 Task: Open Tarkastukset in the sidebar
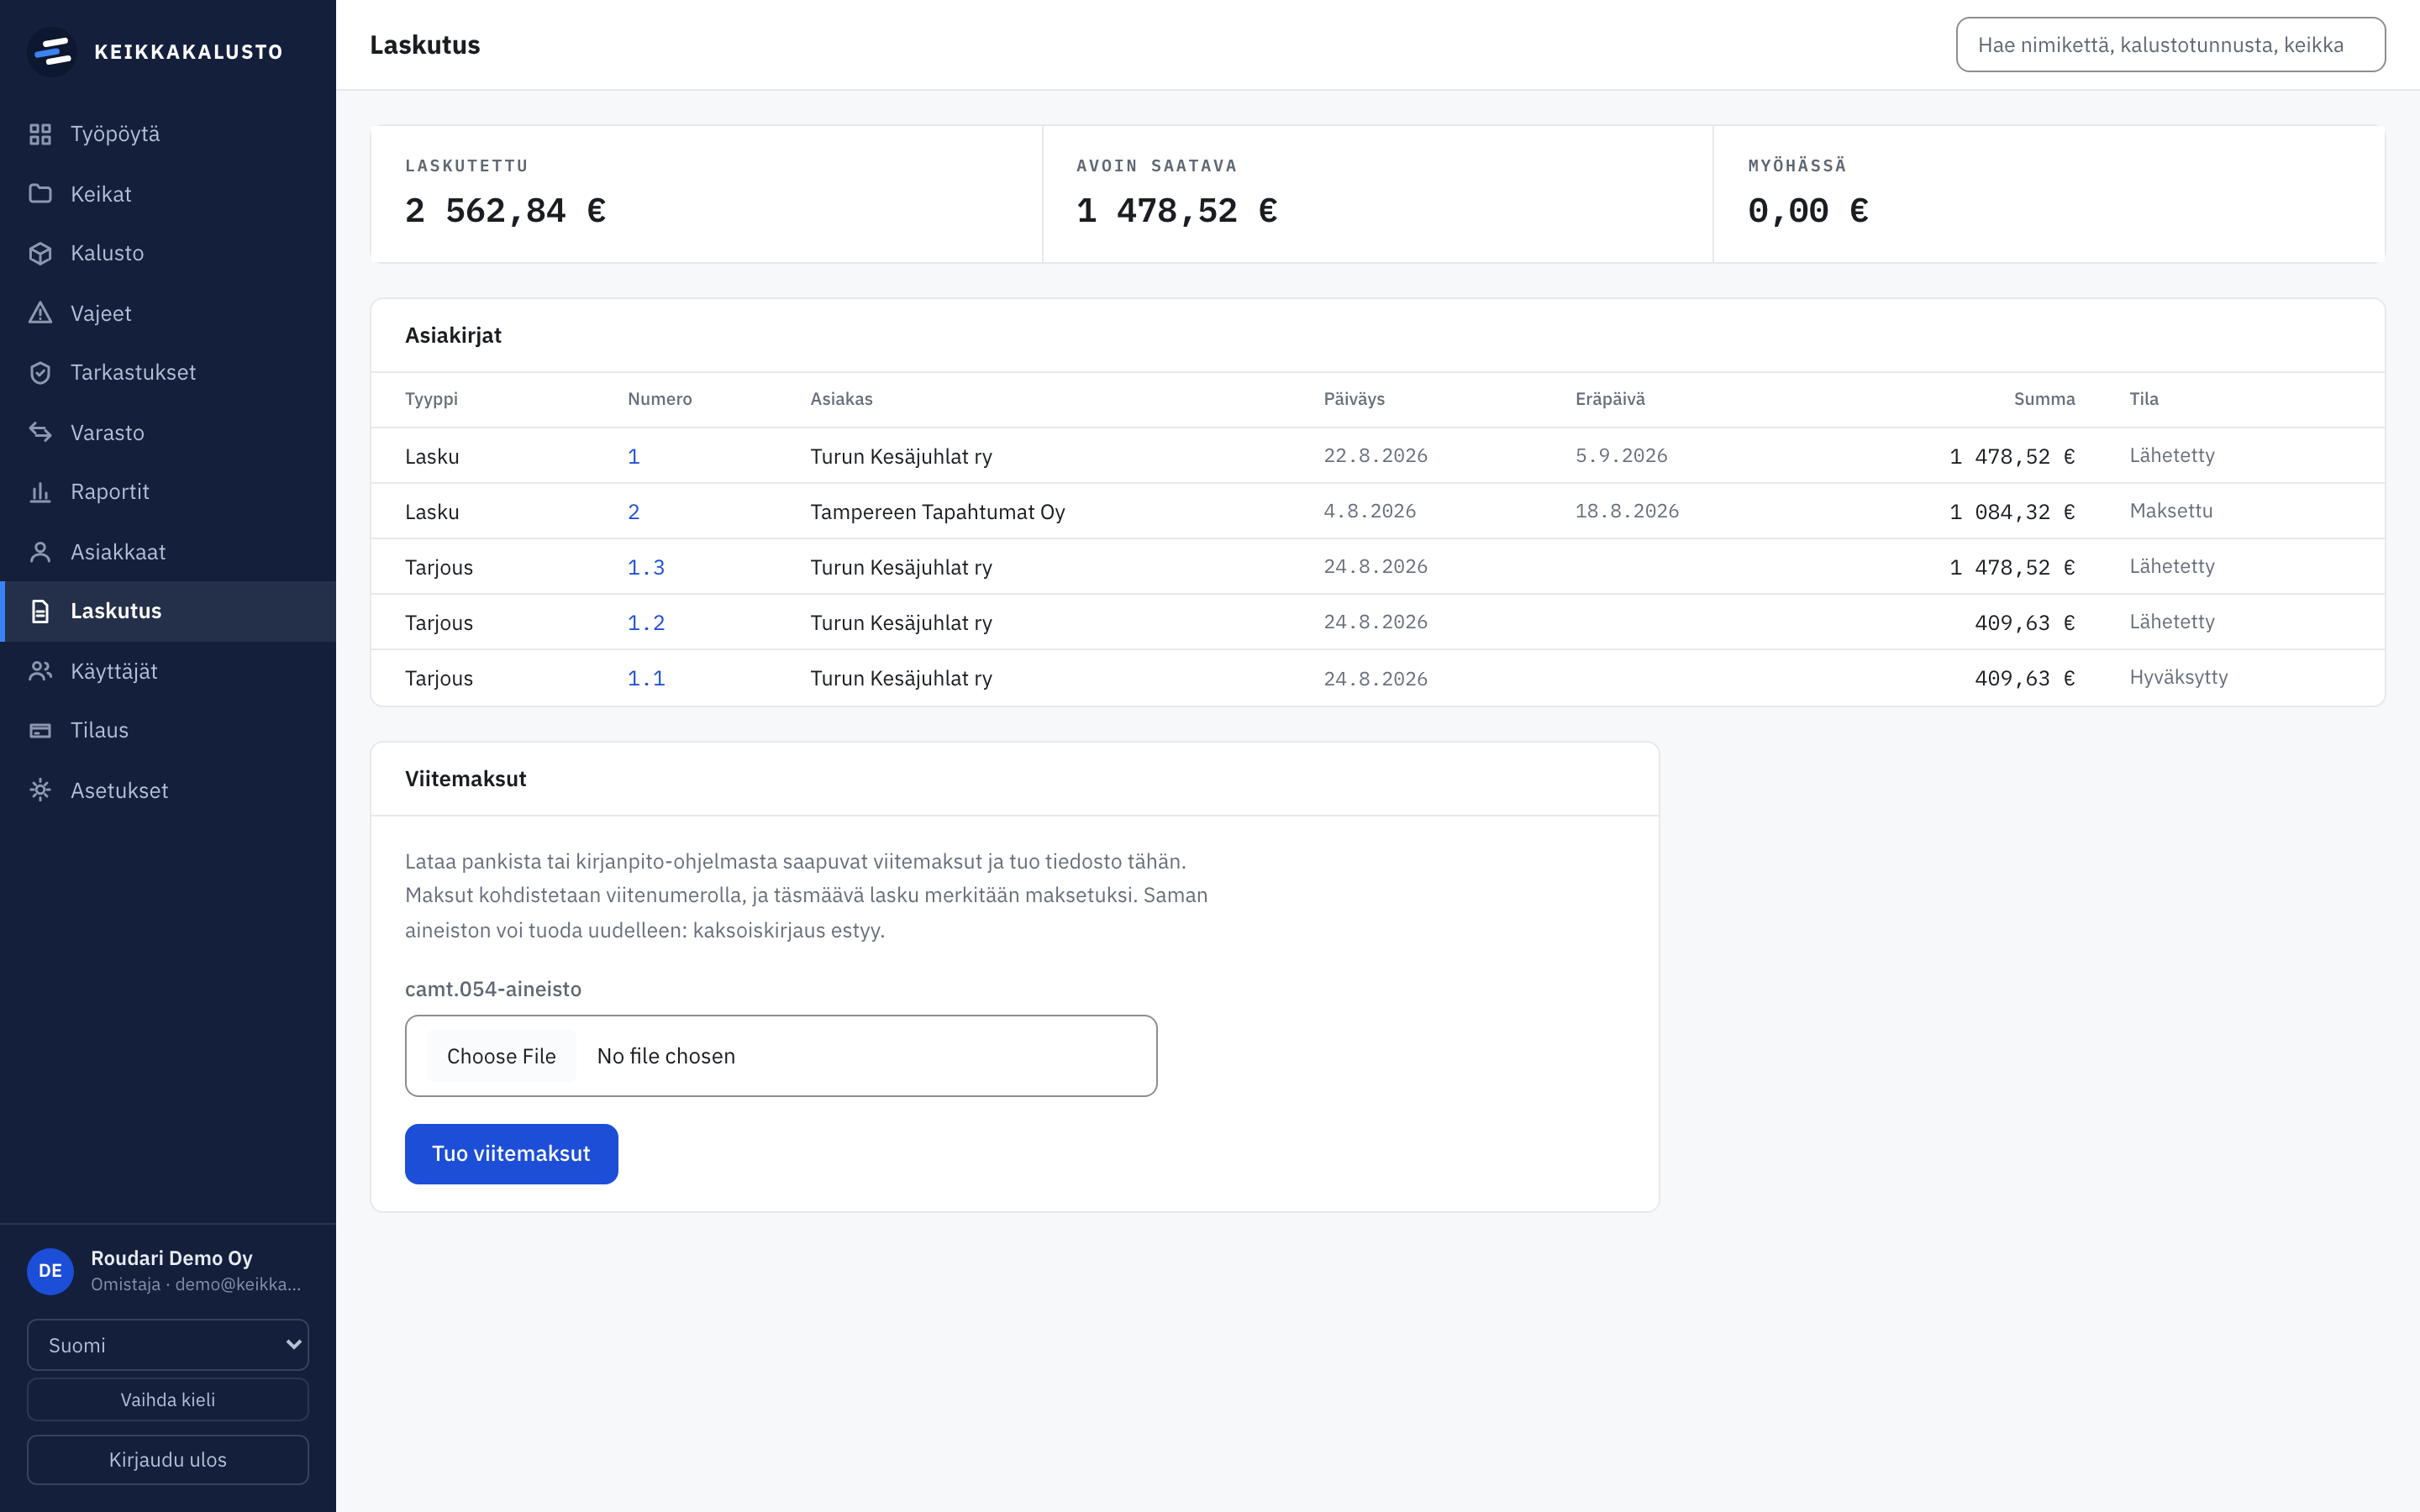(168, 372)
